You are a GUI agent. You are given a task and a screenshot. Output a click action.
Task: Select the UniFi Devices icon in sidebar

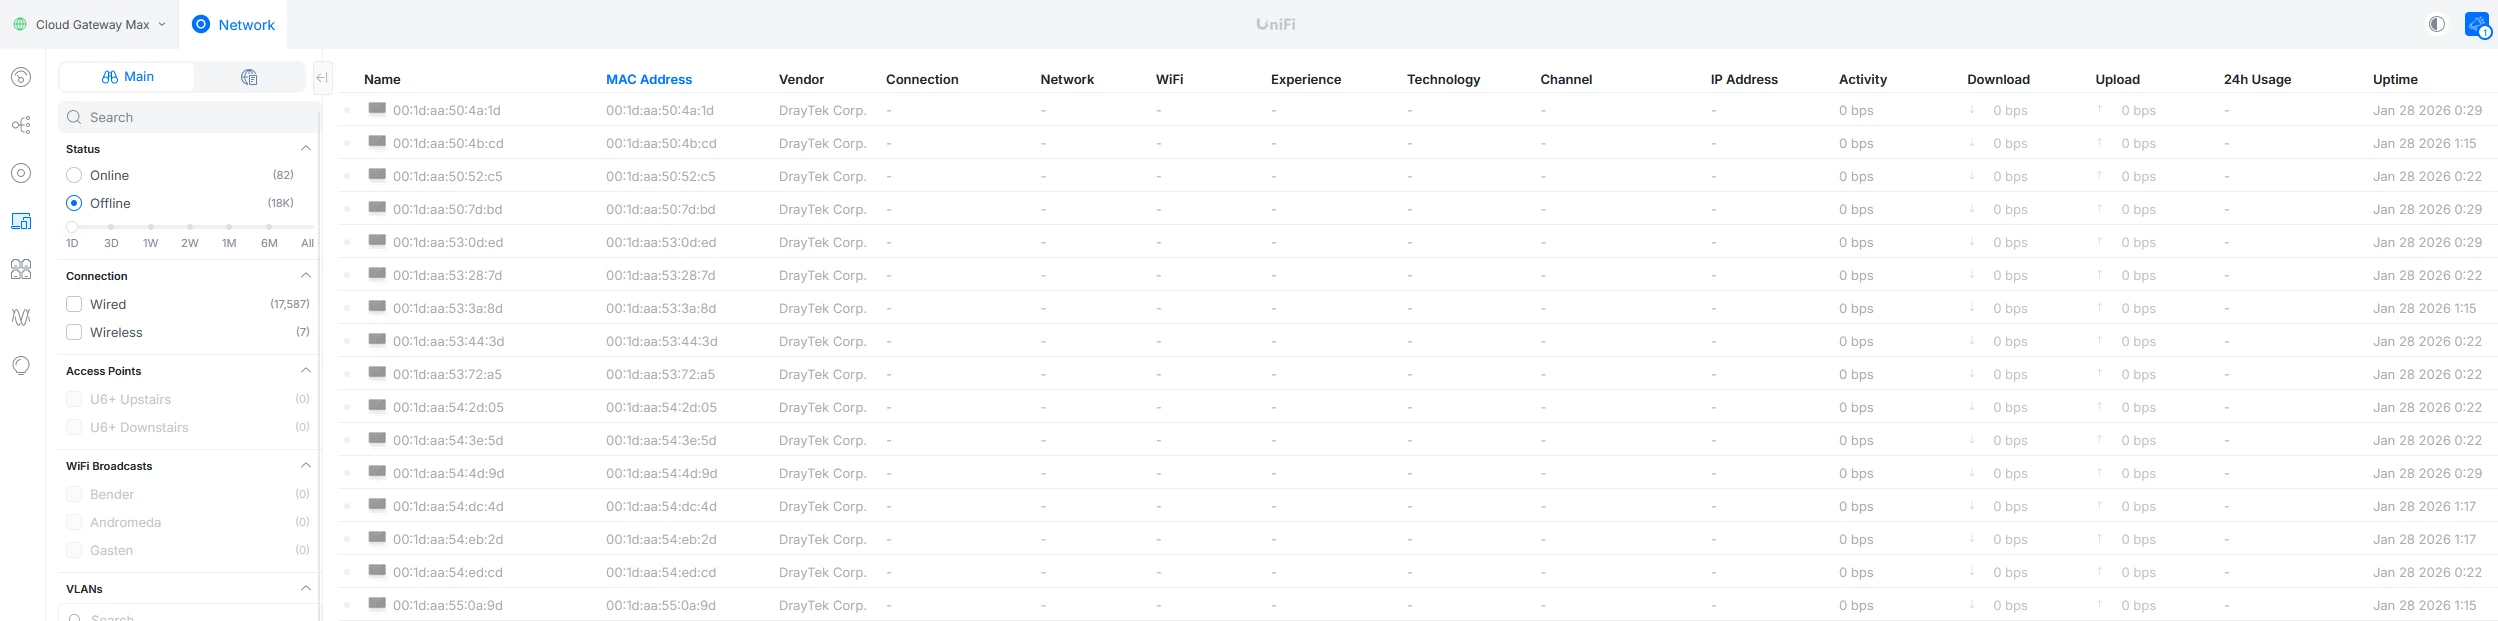(20, 173)
